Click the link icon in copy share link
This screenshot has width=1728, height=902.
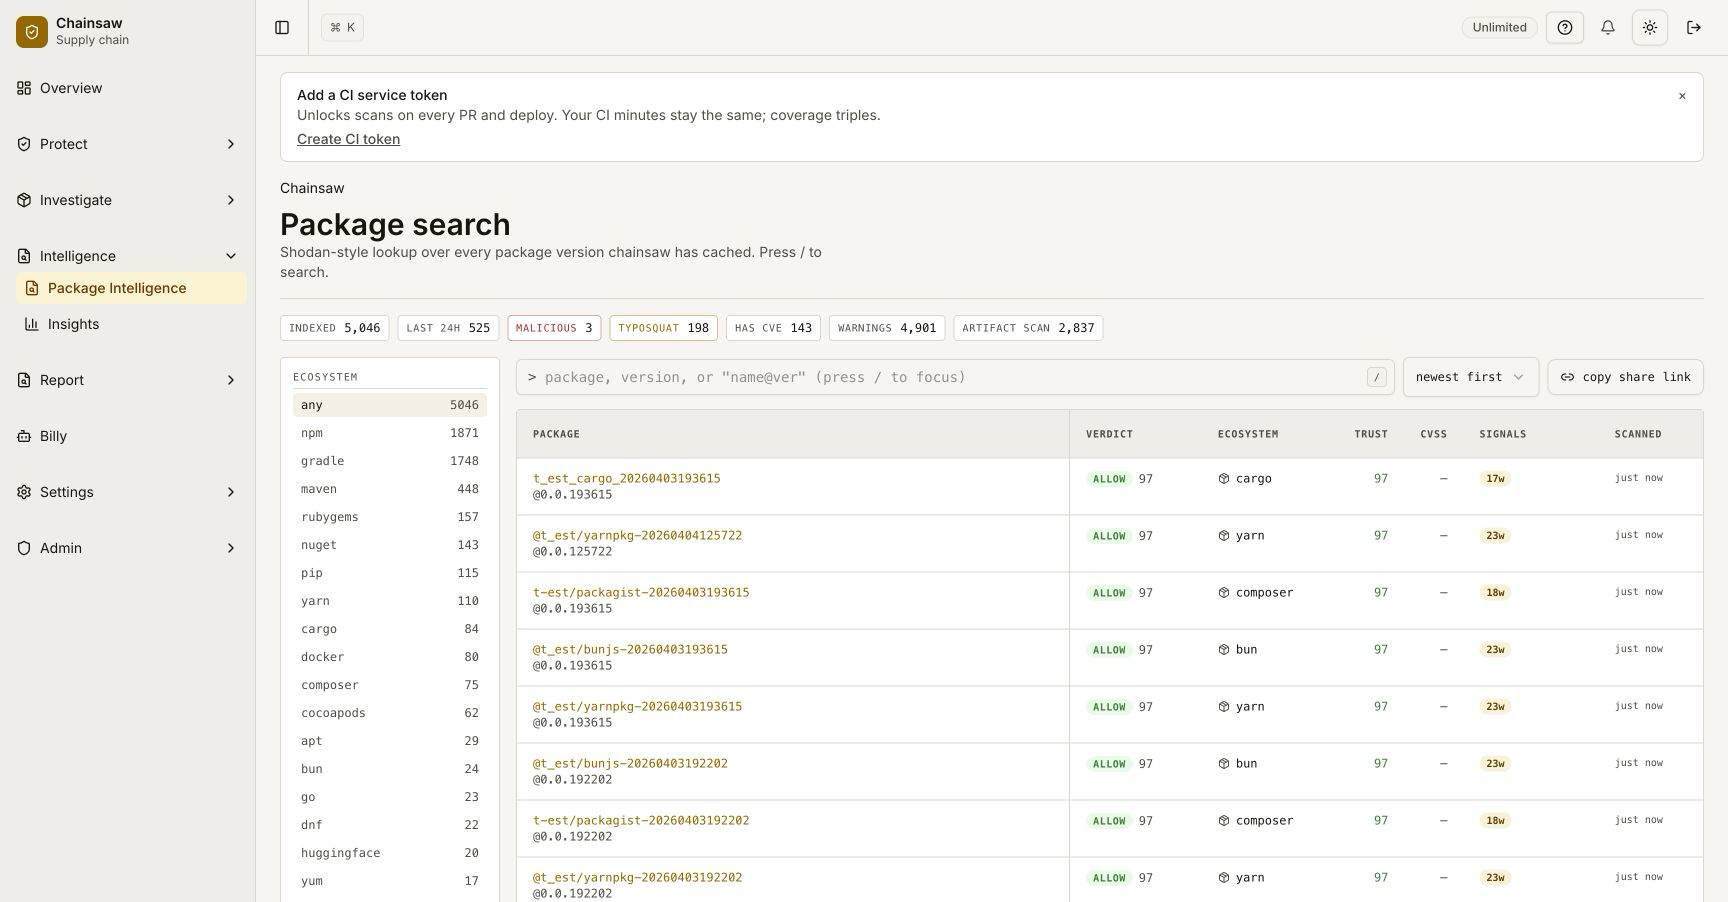(x=1567, y=377)
